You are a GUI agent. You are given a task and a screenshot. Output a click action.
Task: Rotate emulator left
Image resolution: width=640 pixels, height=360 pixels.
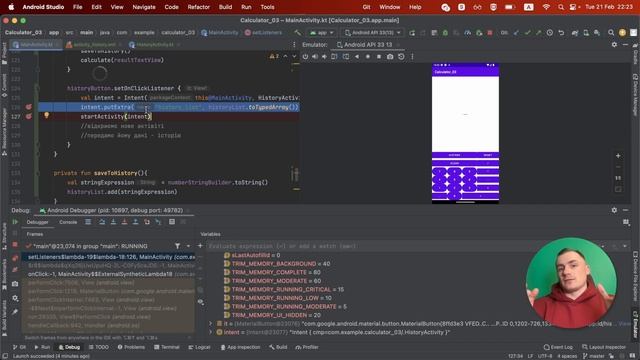tap(334, 57)
